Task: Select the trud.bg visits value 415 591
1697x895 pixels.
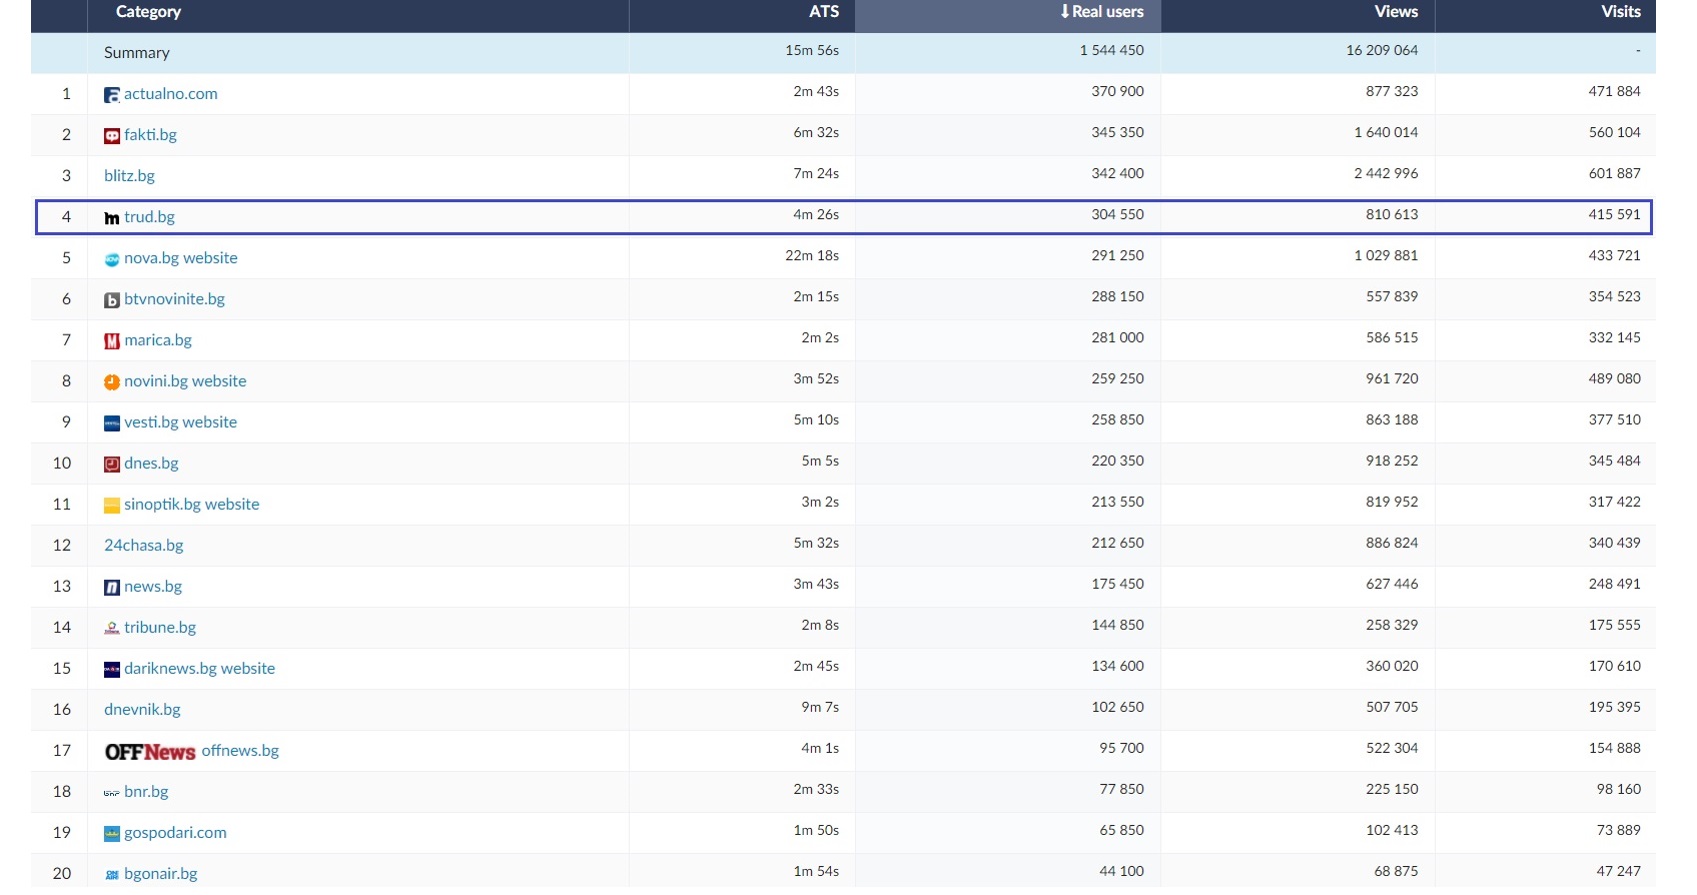Action: coord(1615,214)
